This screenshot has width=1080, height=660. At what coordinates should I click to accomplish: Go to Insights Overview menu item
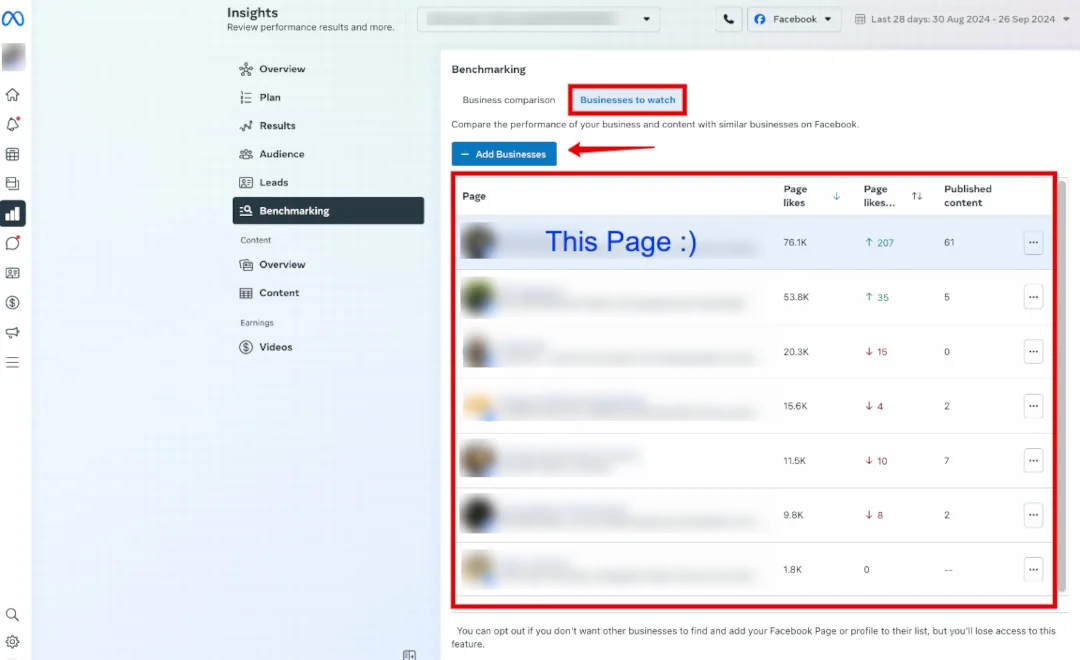tap(329, 69)
